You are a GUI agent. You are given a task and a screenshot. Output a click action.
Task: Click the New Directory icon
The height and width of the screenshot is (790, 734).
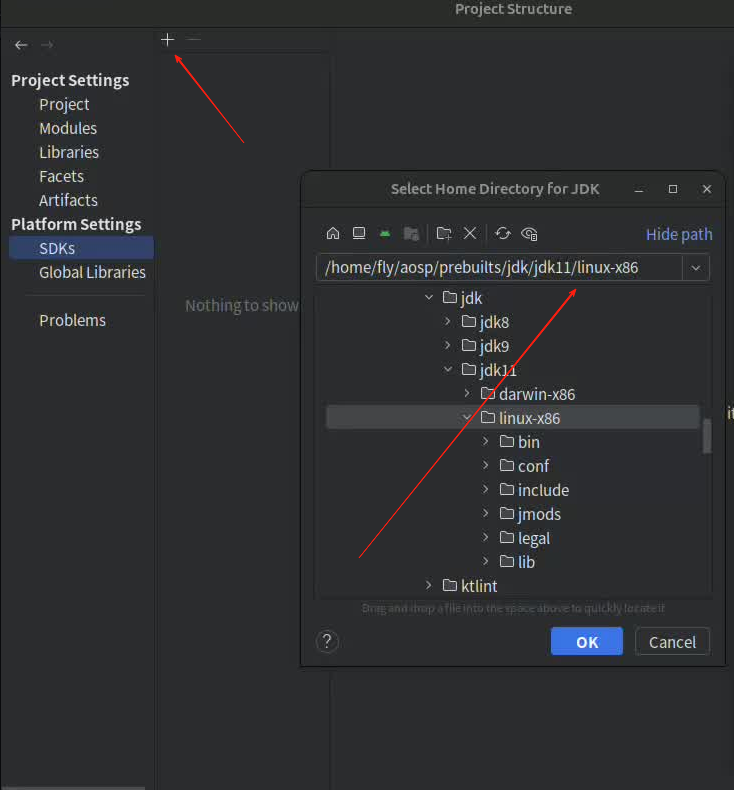[x=444, y=234]
